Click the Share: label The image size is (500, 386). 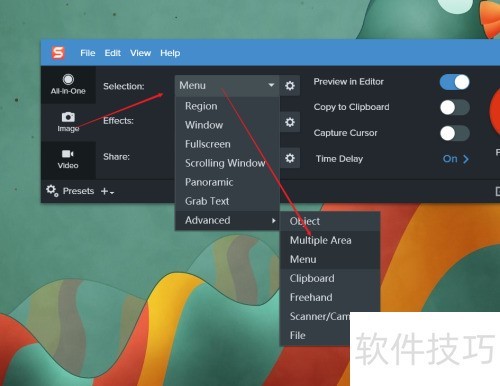116,157
